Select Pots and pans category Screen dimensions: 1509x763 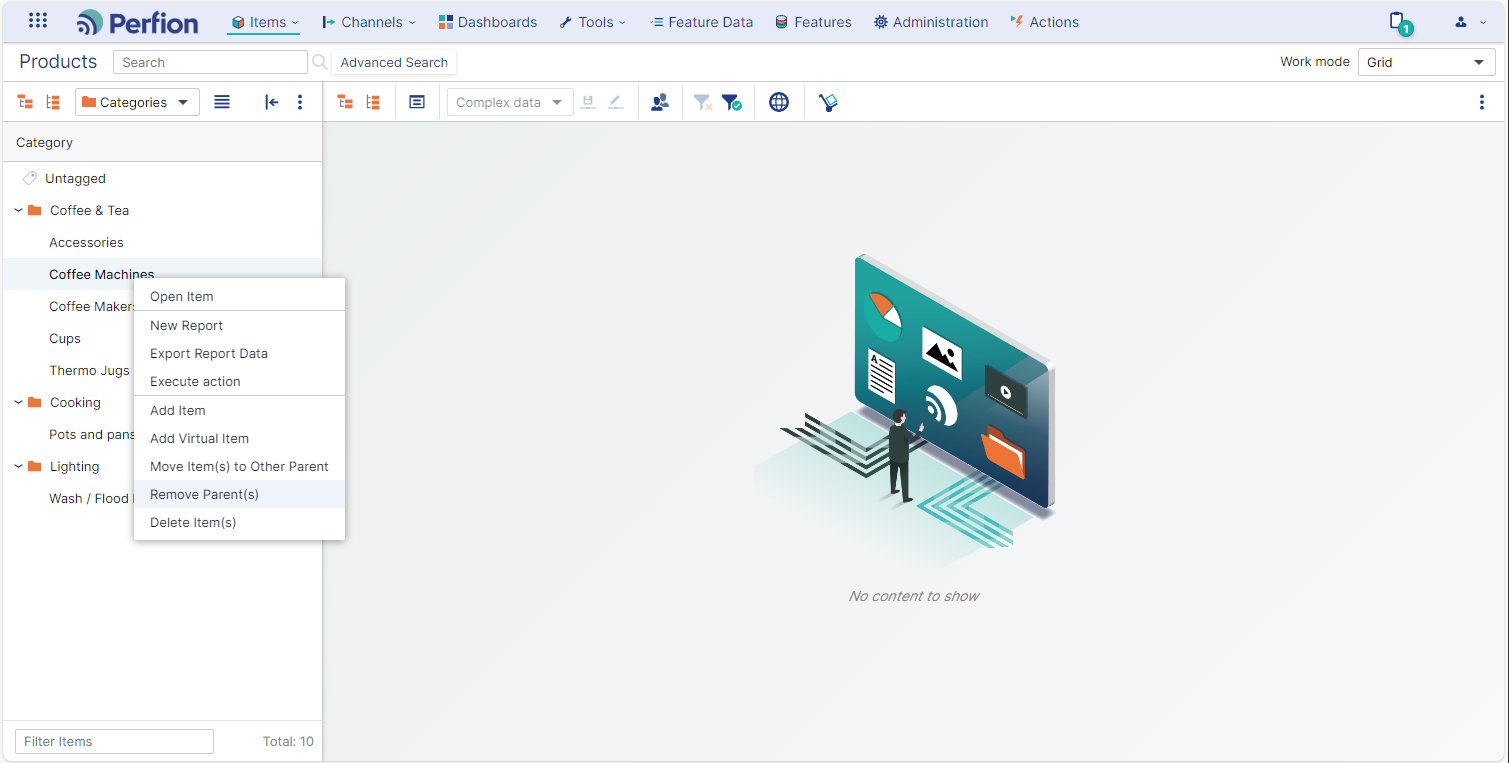91,434
